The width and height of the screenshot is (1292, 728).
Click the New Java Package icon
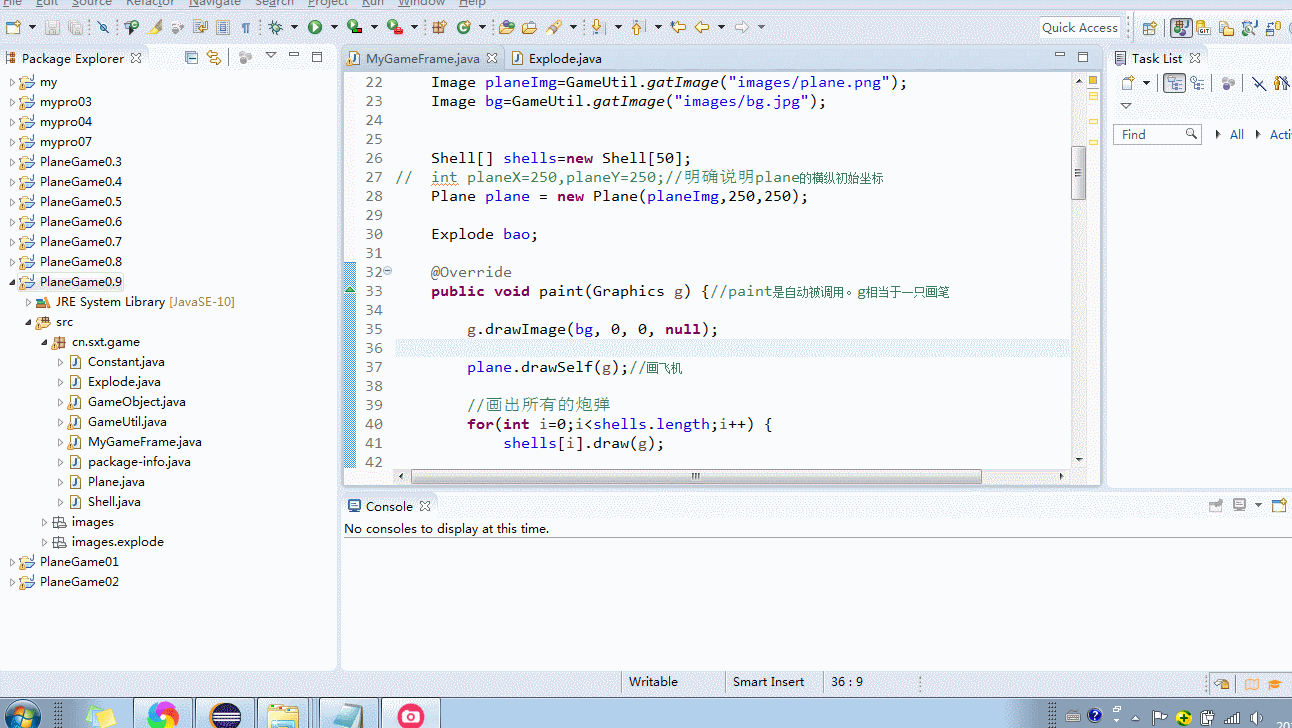[x=439, y=28]
